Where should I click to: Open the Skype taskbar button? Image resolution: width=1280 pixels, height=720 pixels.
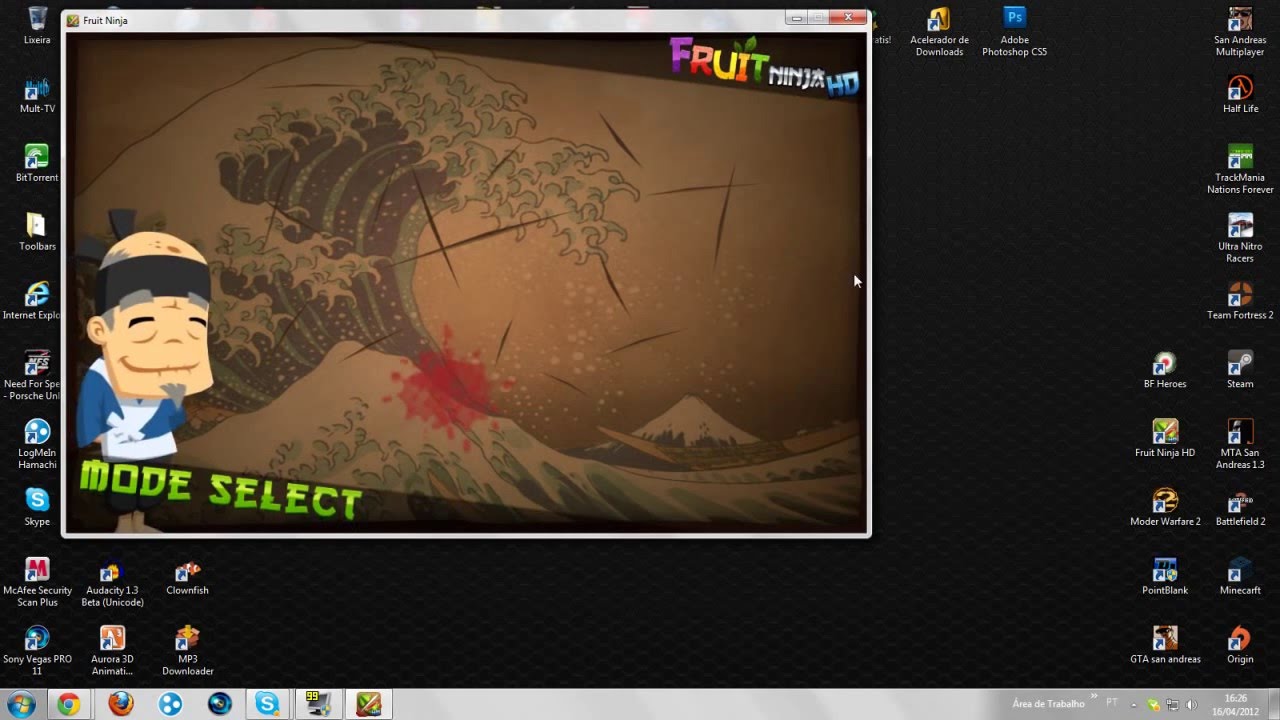[x=267, y=705]
